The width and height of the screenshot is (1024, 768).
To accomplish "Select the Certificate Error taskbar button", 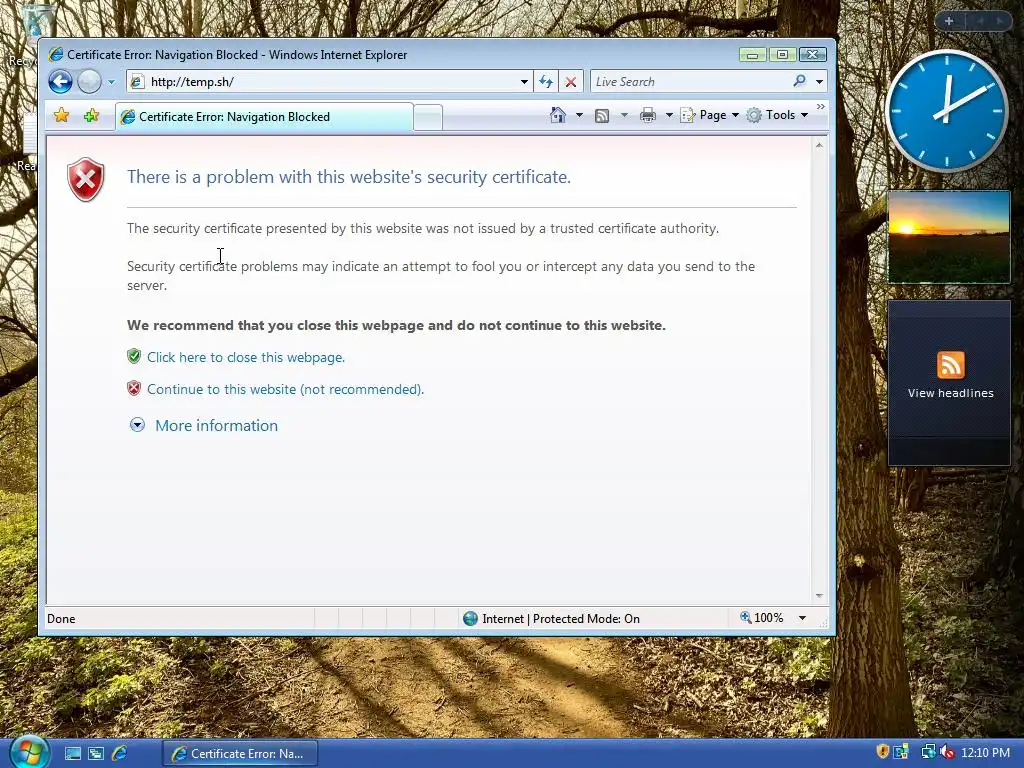I will (240, 753).
